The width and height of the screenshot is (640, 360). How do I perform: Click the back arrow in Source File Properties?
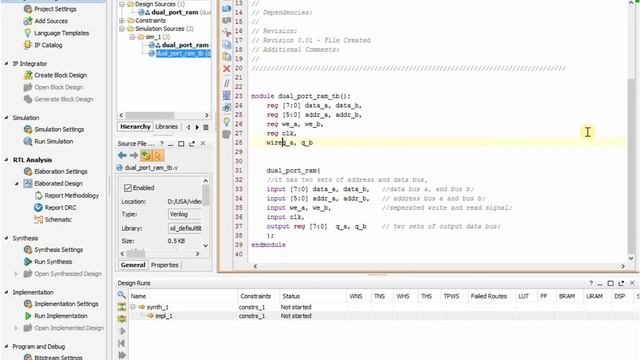pyautogui.click(x=122, y=155)
